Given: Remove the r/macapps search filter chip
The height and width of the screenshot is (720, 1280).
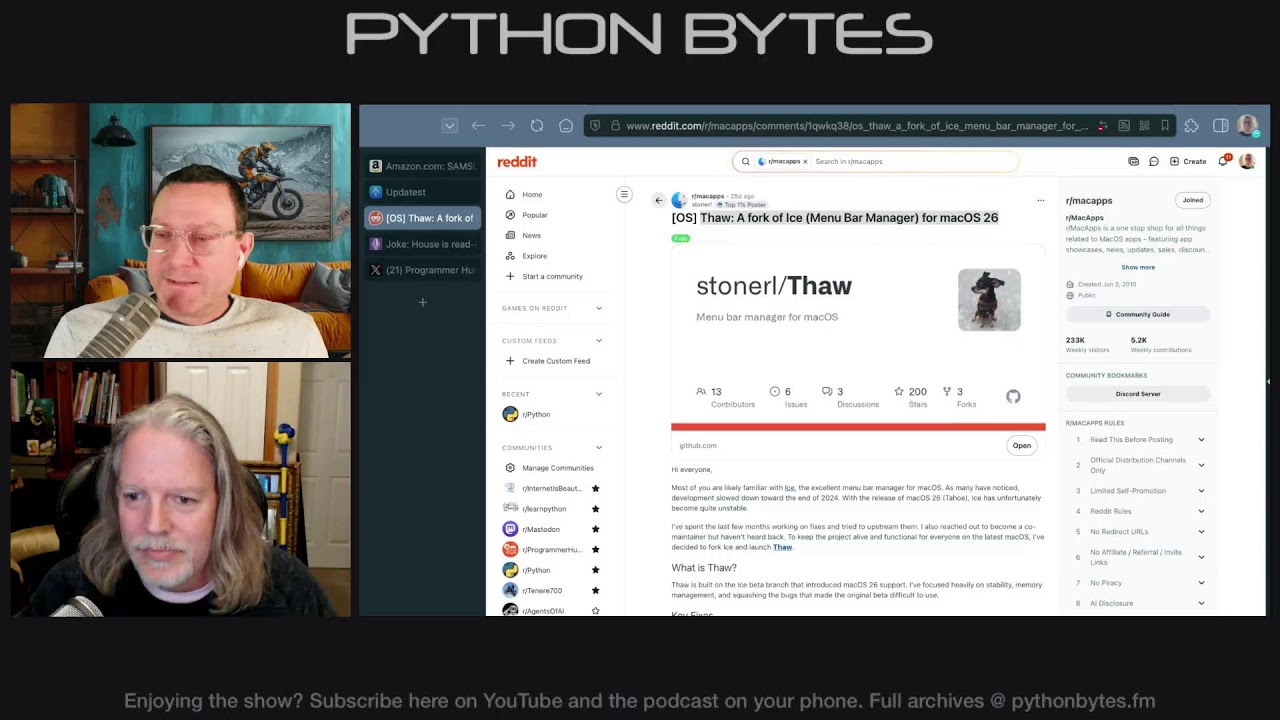Looking at the screenshot, I should (x=805, y=161).
